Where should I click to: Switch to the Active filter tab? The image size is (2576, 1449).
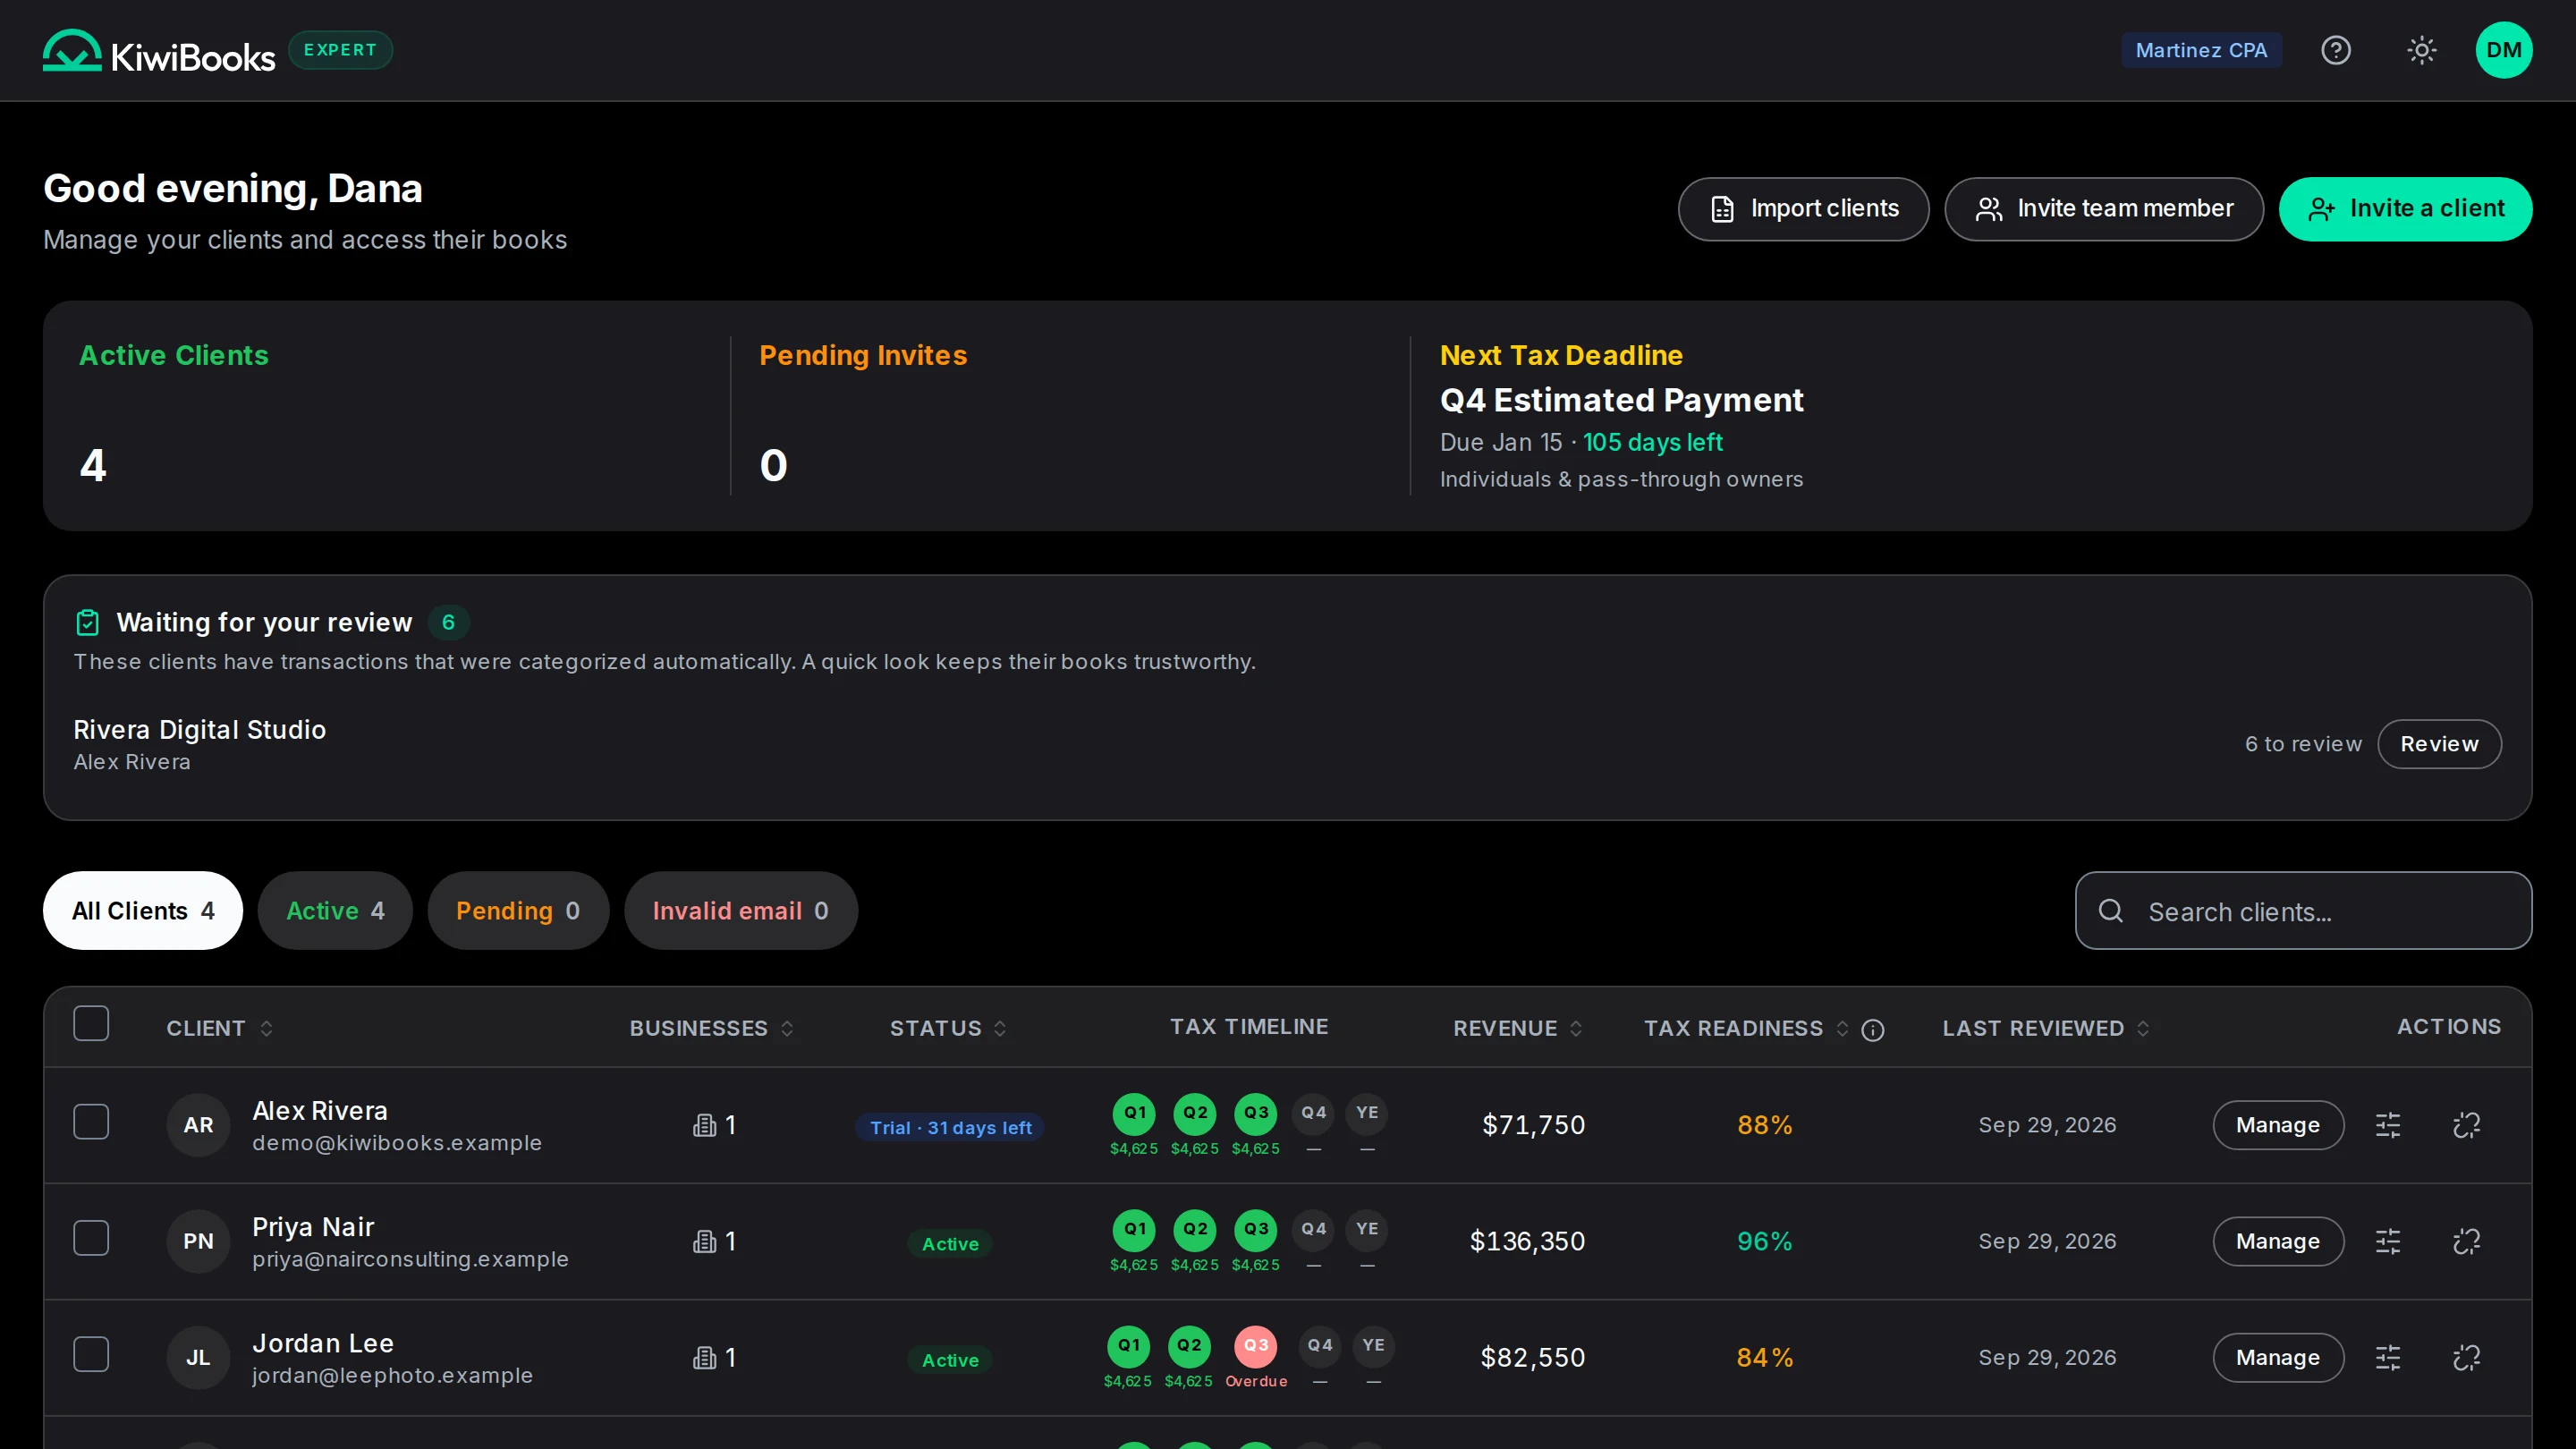click(335, 911)
